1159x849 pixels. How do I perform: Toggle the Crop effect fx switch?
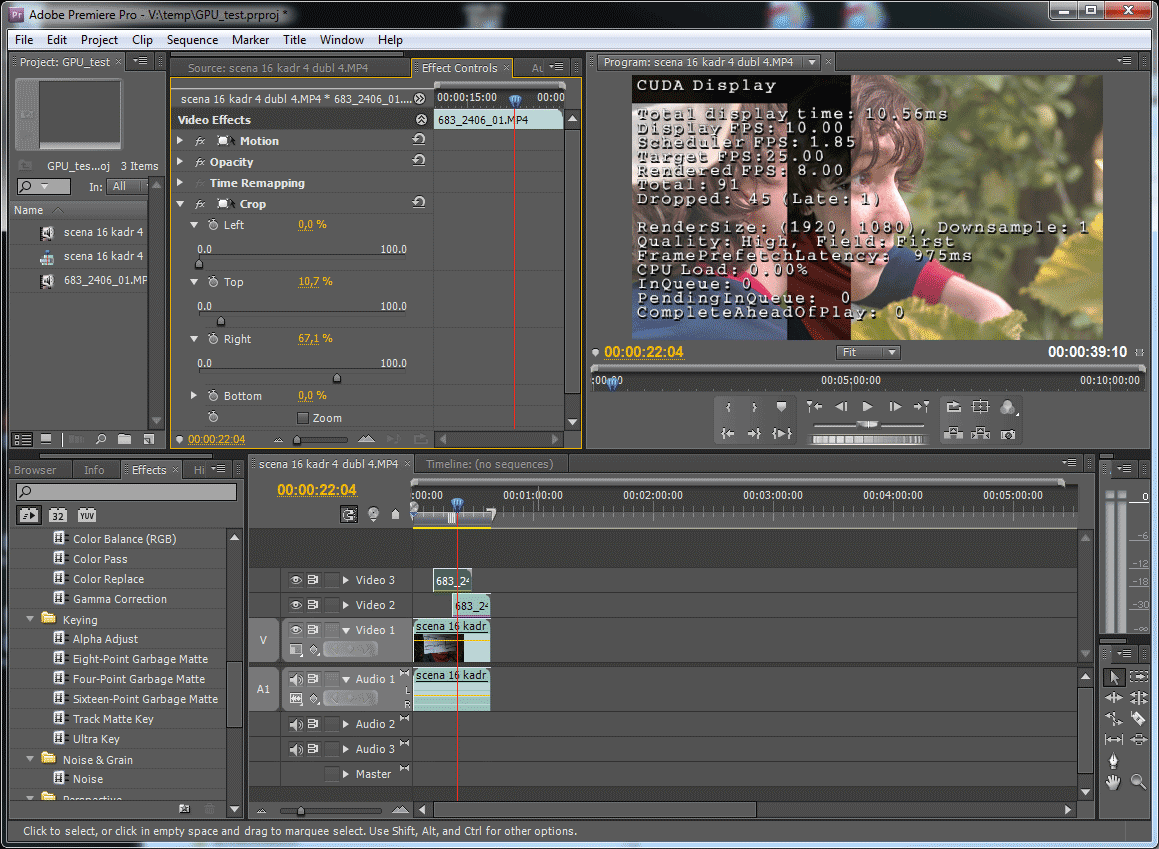tap(200, 204)
